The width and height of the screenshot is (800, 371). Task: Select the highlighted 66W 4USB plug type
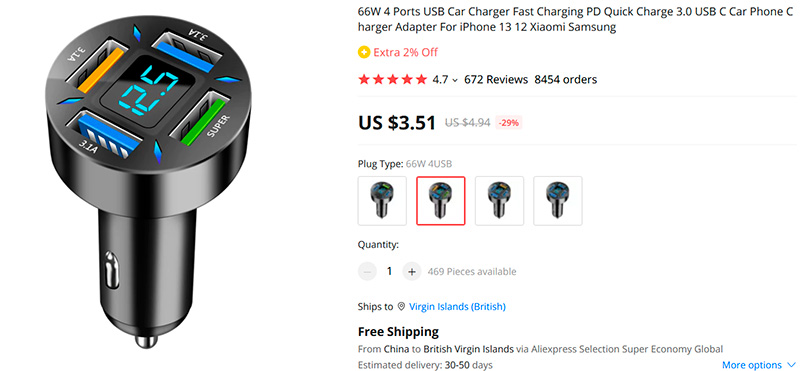[441, 201]
